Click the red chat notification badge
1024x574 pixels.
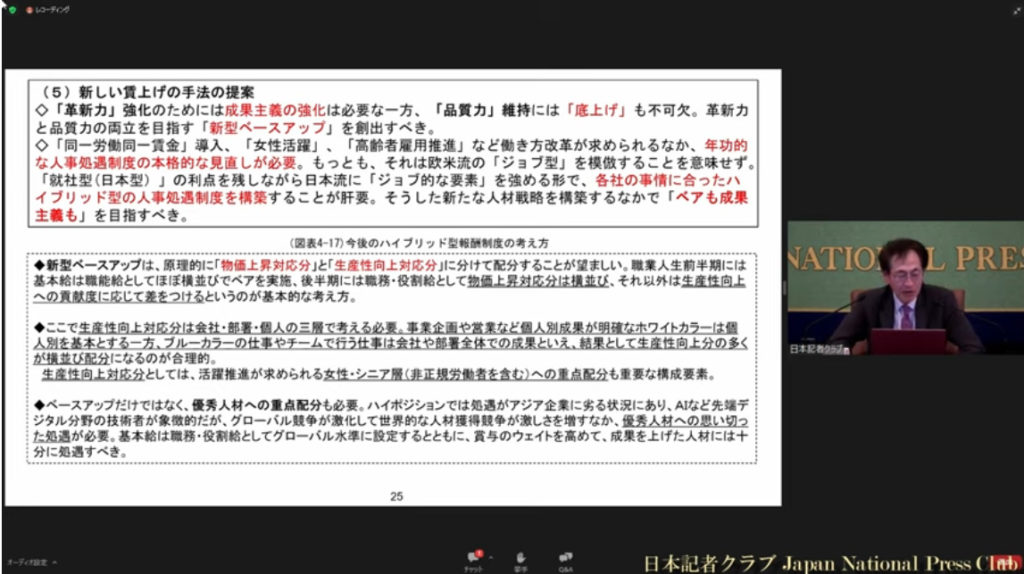tap(479, 552)
